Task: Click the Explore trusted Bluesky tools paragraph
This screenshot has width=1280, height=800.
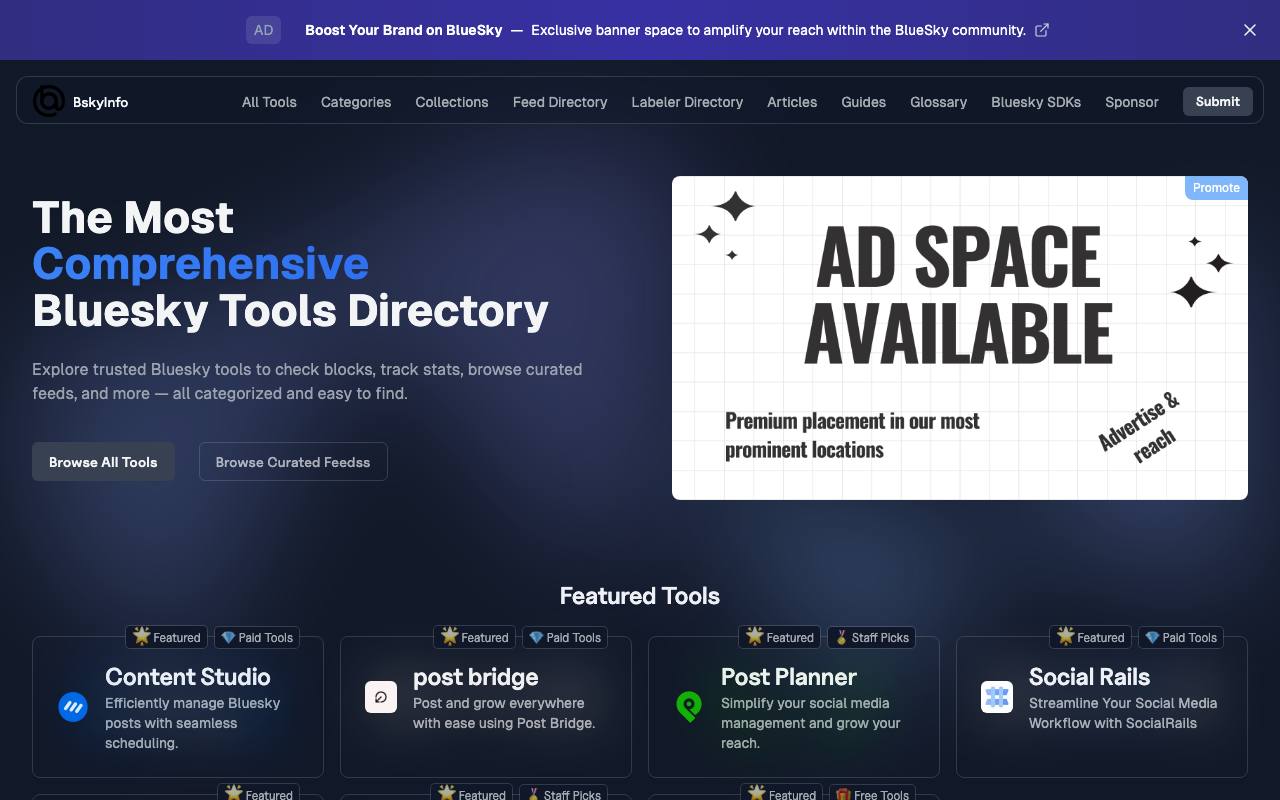Action: point(307,381)
